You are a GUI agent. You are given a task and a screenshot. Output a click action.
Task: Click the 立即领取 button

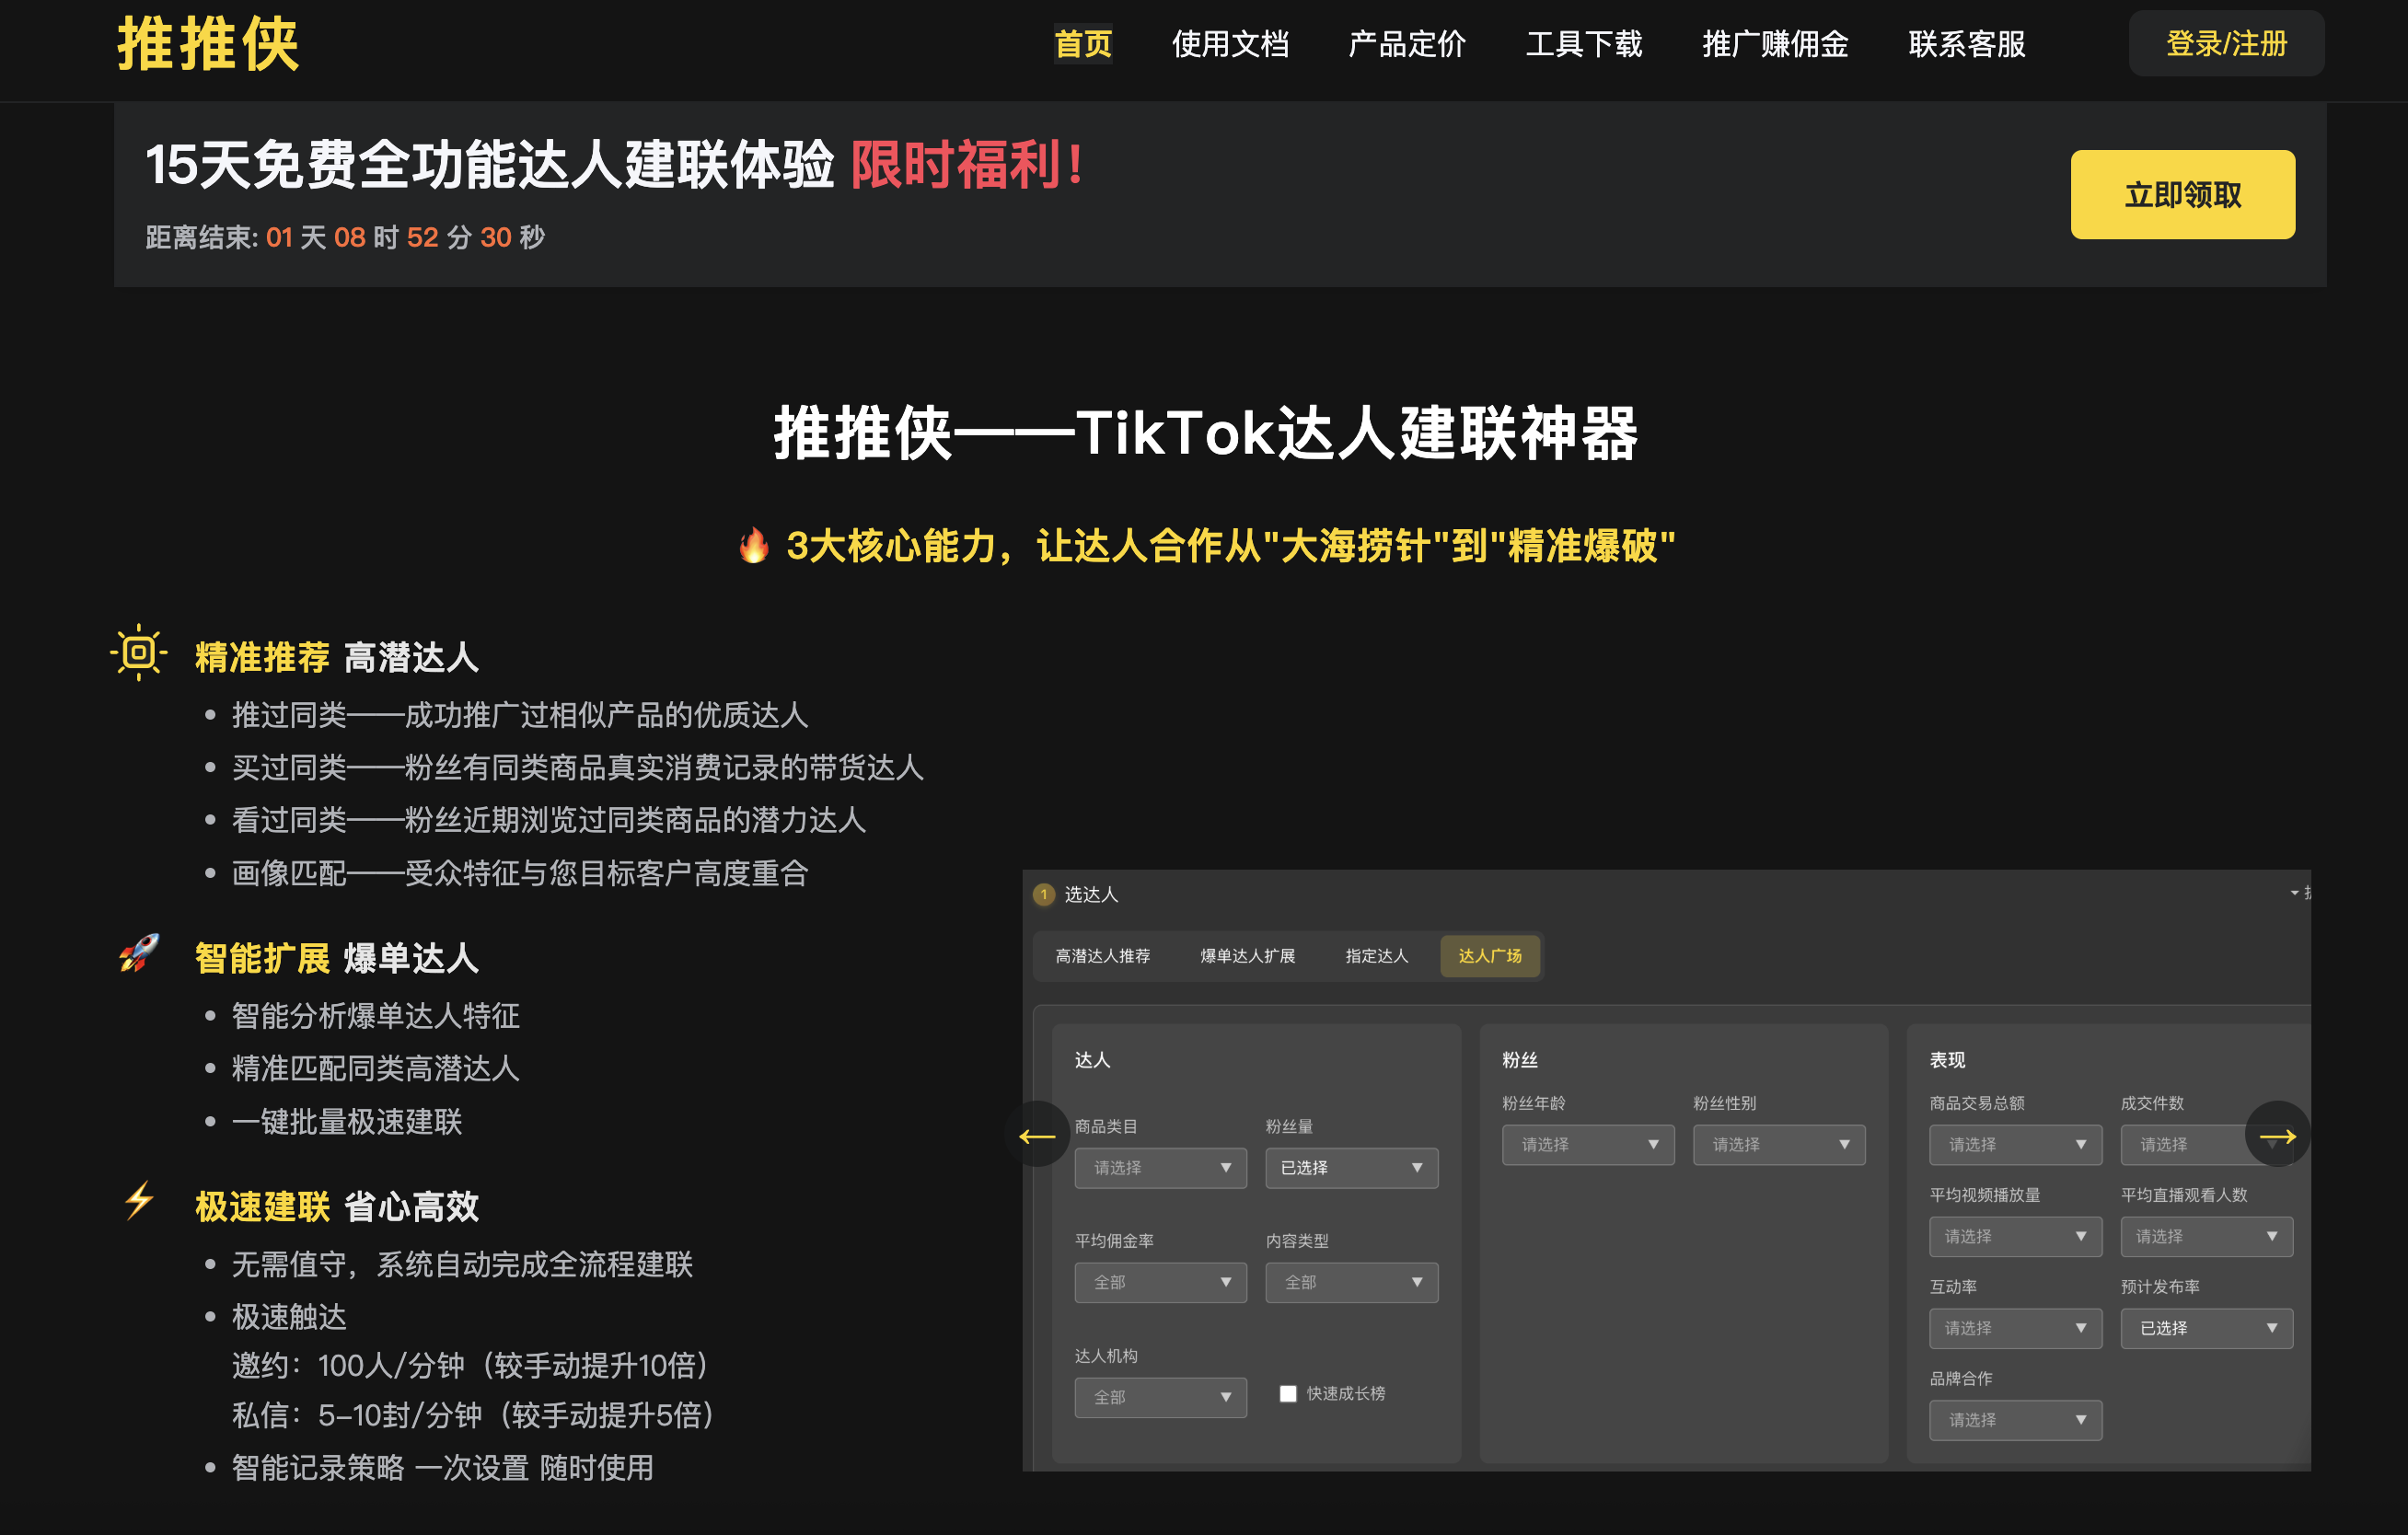coord(2183,195)
